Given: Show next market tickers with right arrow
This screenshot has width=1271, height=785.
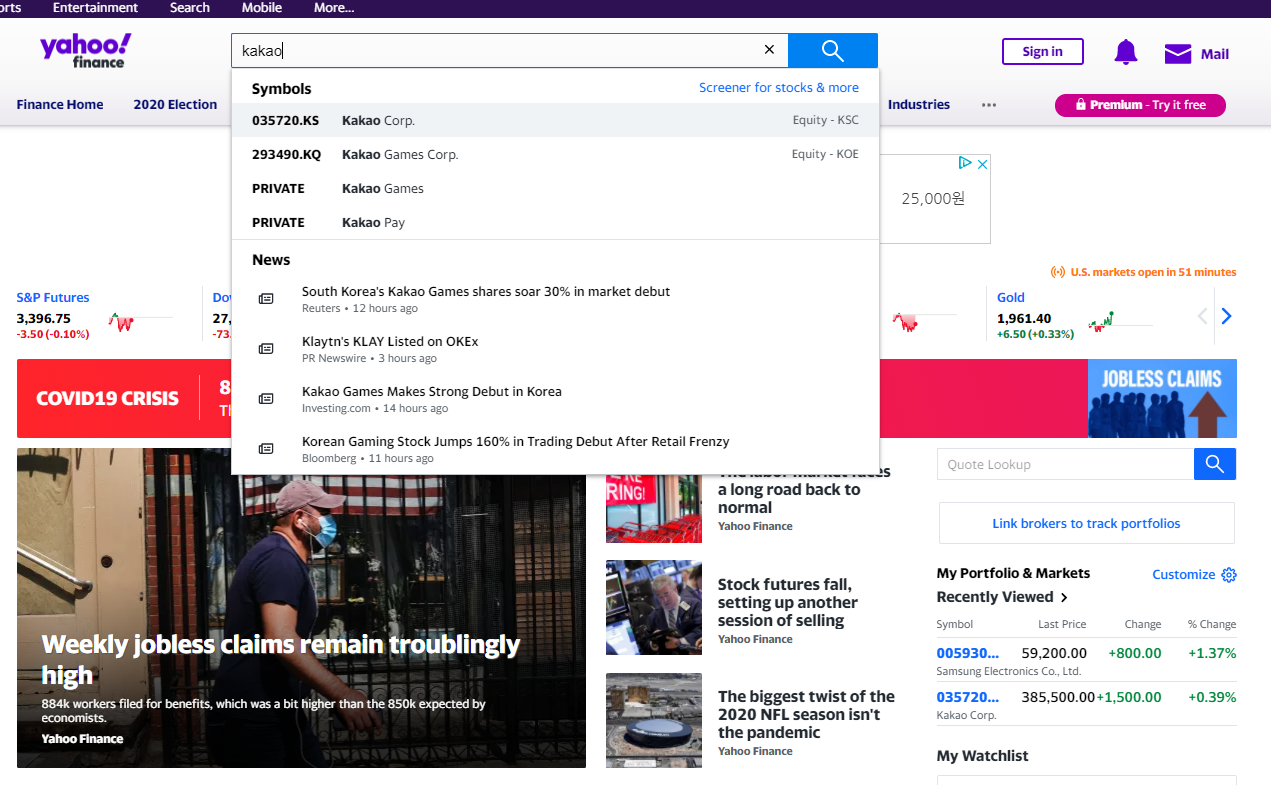Looking at the screenshot, I should [1227, 316].
